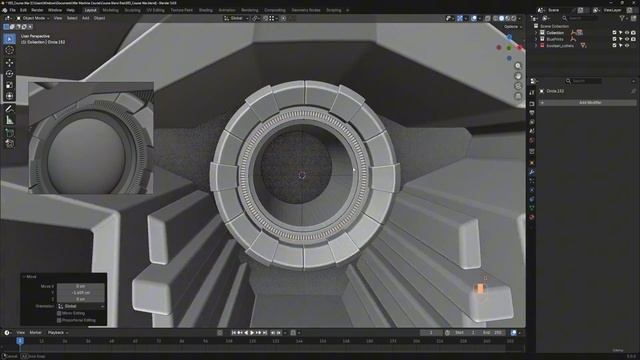This screenshot has width=640, height=360.
Task: Switch to Sculpting workspace tab
Action: tap(133, 10)
